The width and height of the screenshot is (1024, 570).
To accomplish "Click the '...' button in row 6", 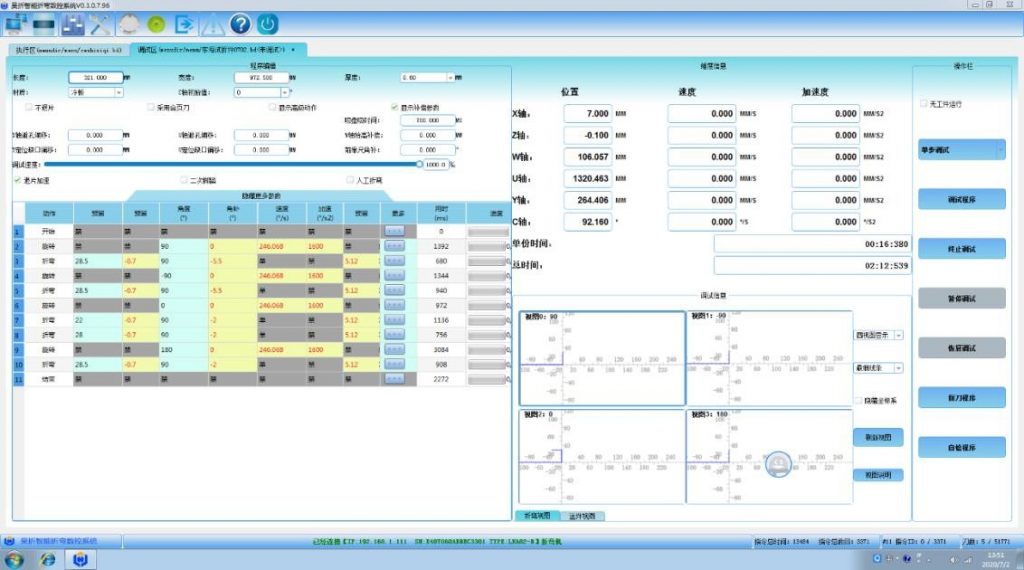I will [394, 306].
